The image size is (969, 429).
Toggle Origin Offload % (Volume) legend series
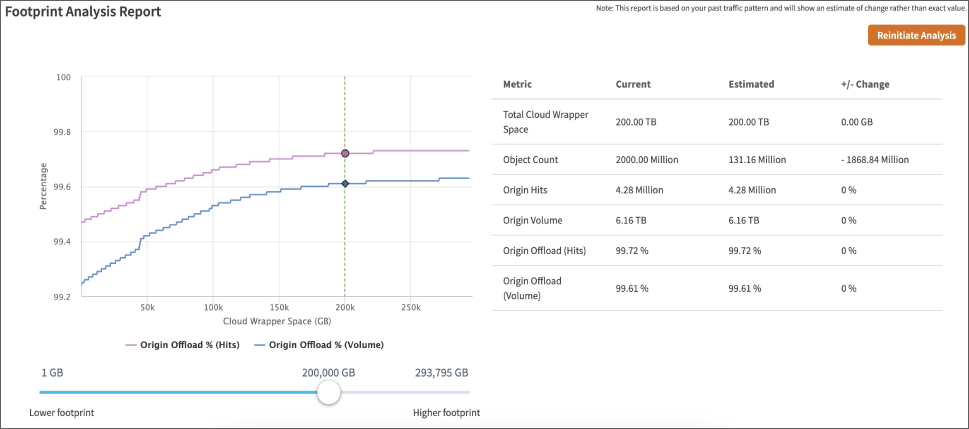(x=320, y=345)
